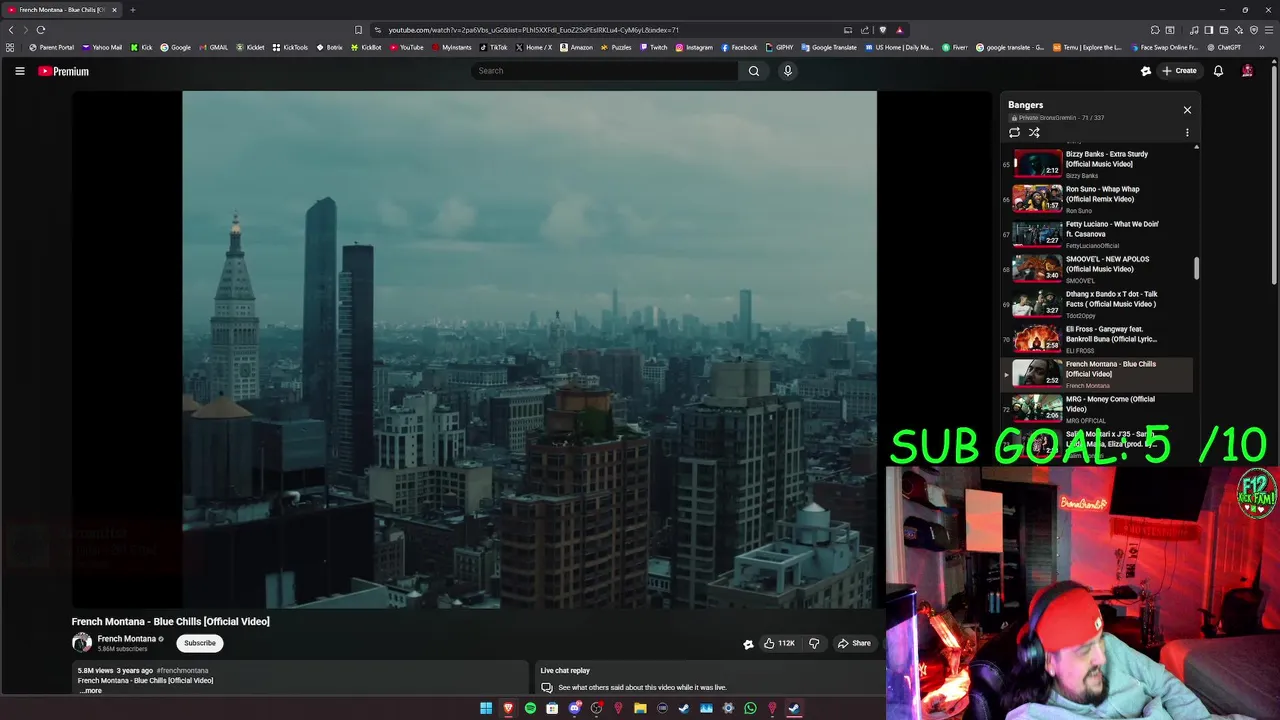Click the Bangers playlist title
The height and width of the screenshot is (720, 1280).
(1025, 105)
